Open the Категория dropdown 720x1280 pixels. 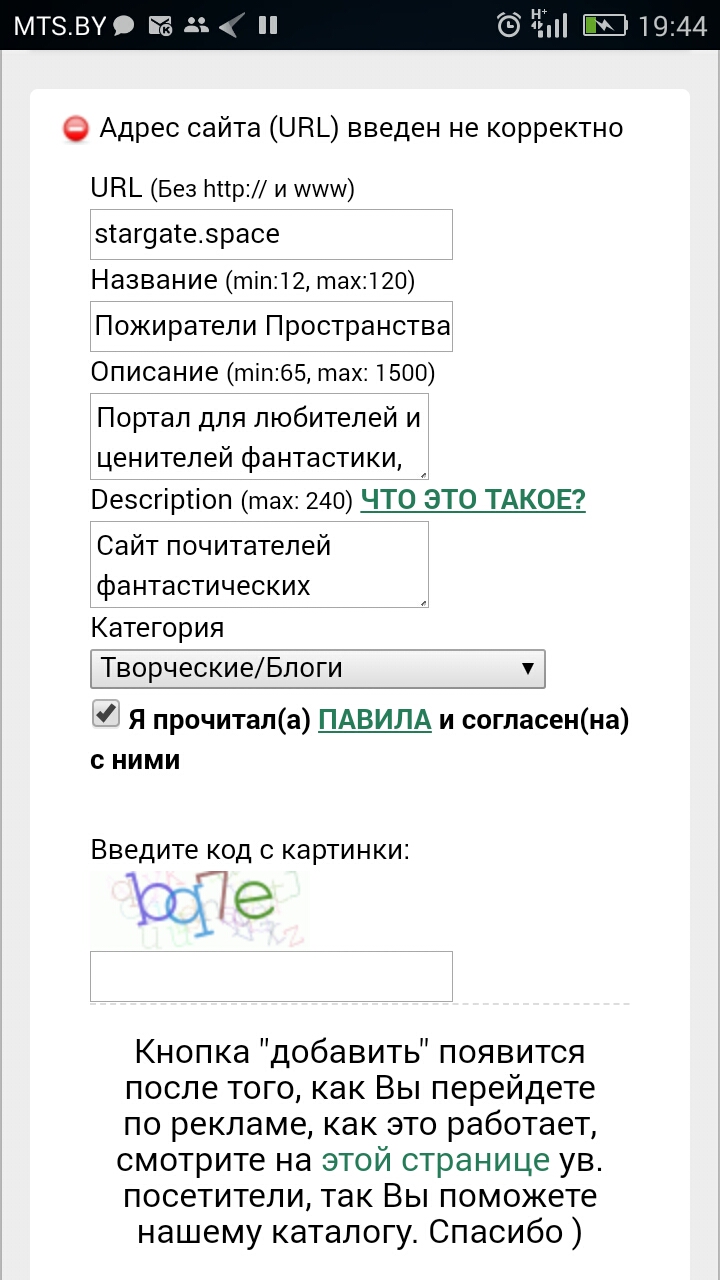(x=317, y=669)
